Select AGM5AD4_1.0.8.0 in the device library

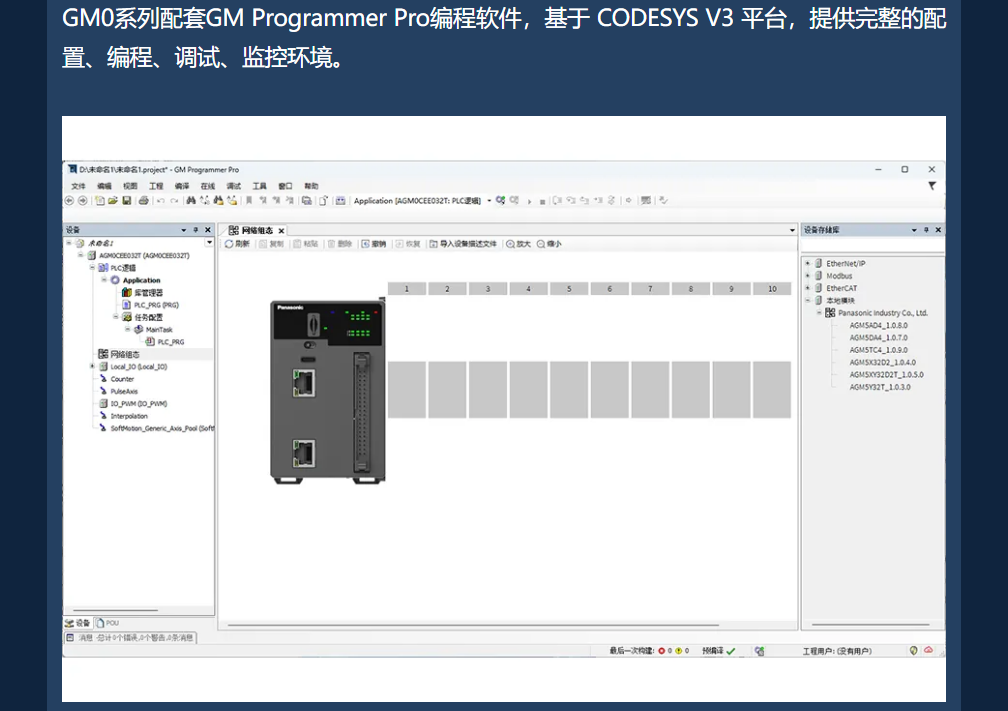click(879, 325)
